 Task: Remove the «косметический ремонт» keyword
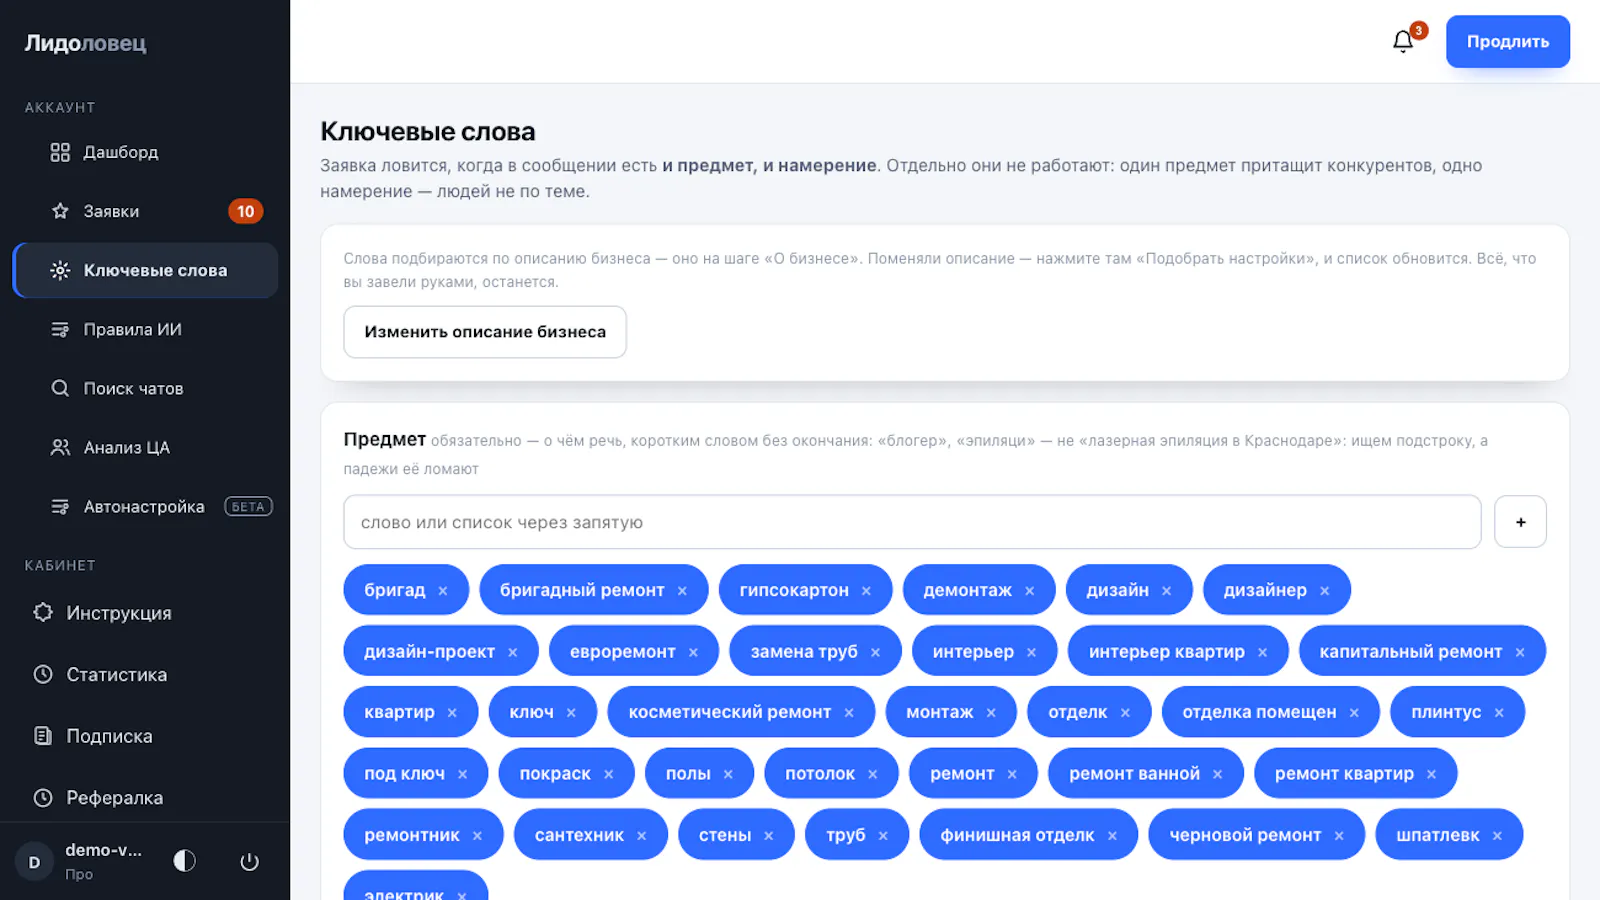(849, 713)
